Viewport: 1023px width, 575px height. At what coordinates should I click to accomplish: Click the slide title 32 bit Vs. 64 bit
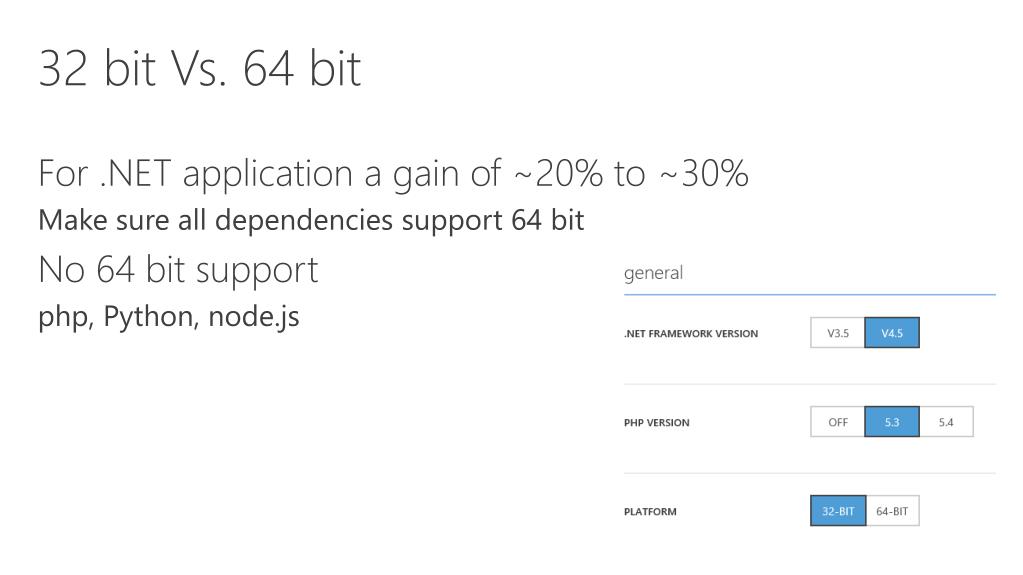[200, 69]
